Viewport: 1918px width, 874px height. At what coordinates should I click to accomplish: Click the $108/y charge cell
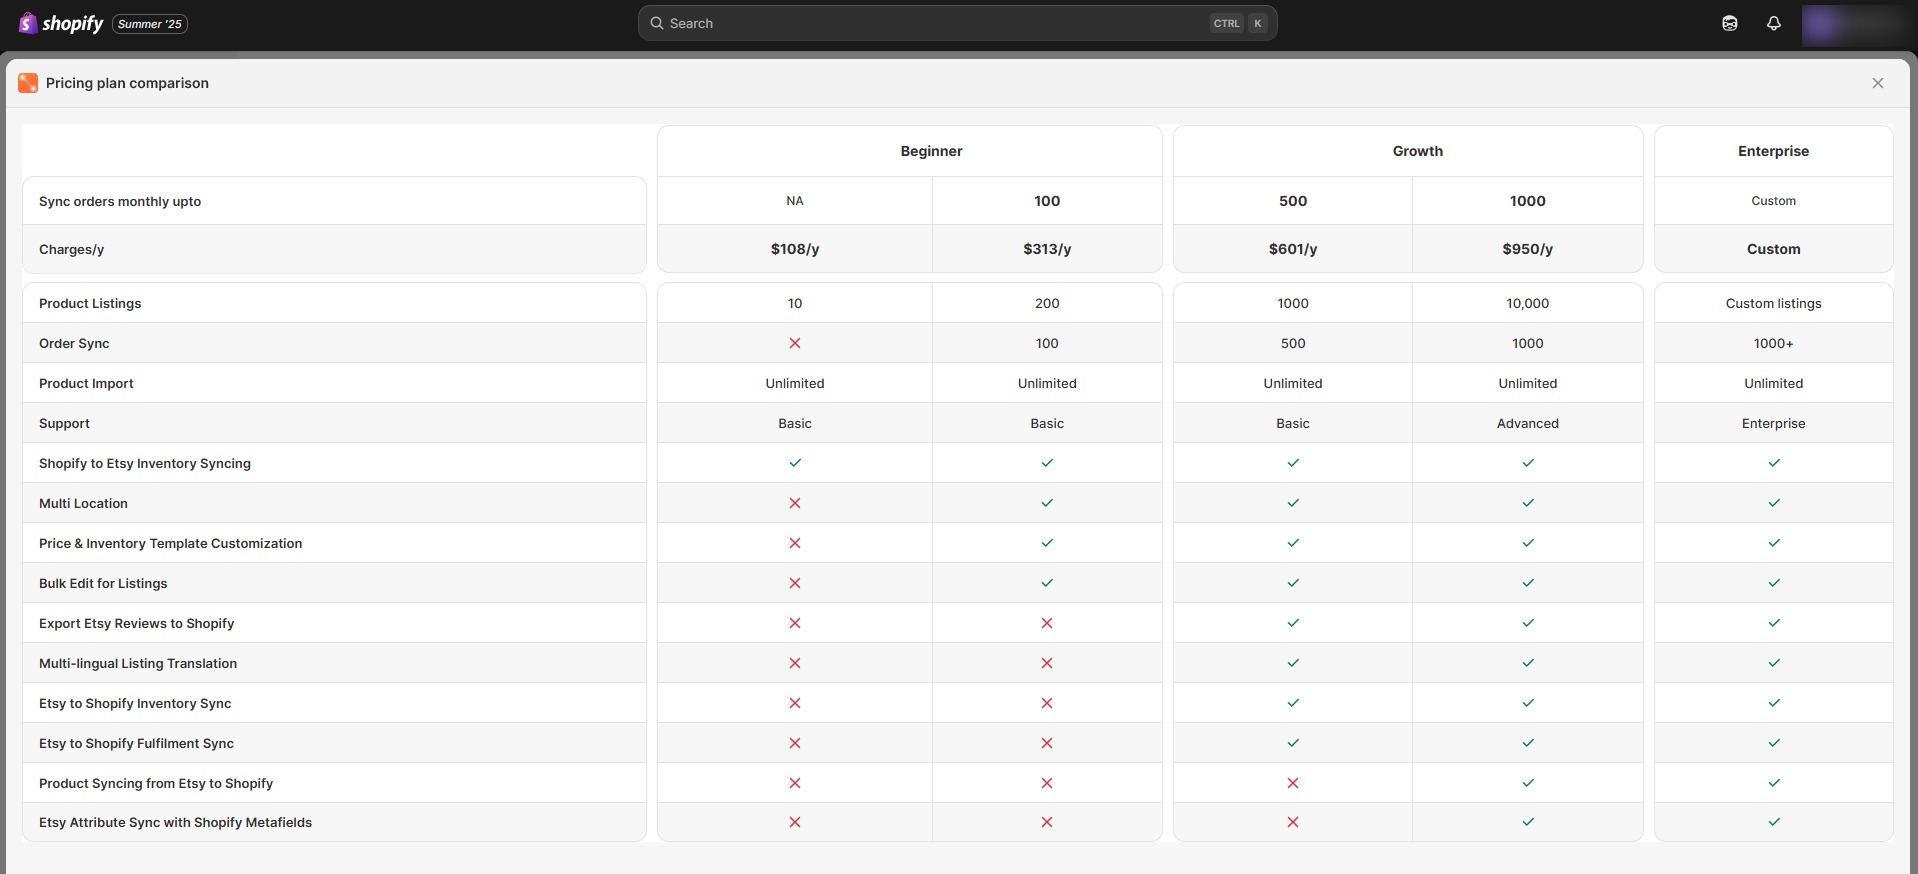[795, 249]
